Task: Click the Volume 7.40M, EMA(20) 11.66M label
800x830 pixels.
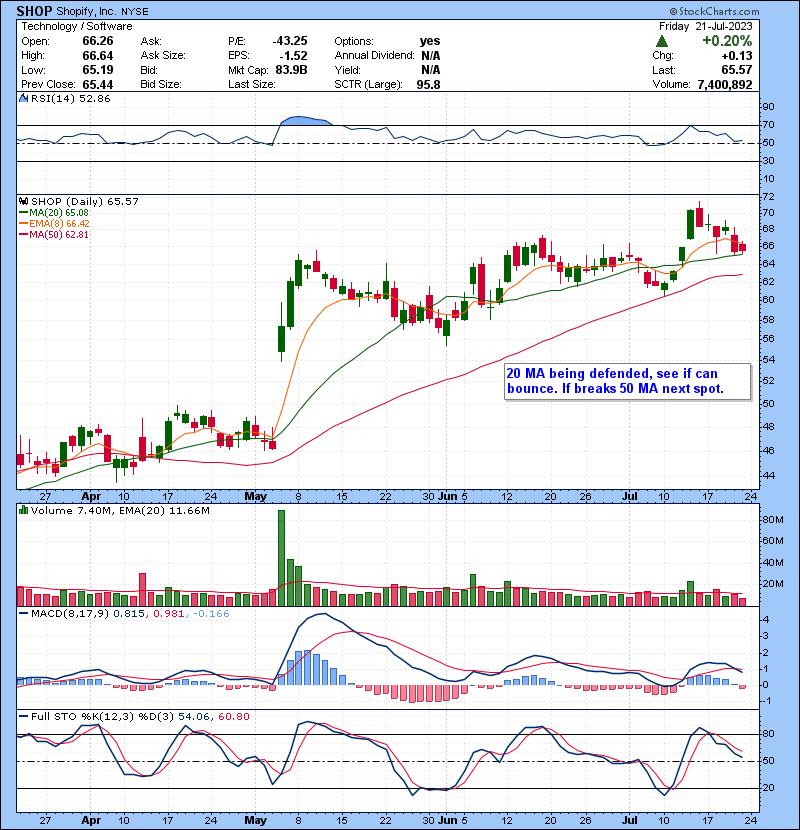Action: [120, 510]
